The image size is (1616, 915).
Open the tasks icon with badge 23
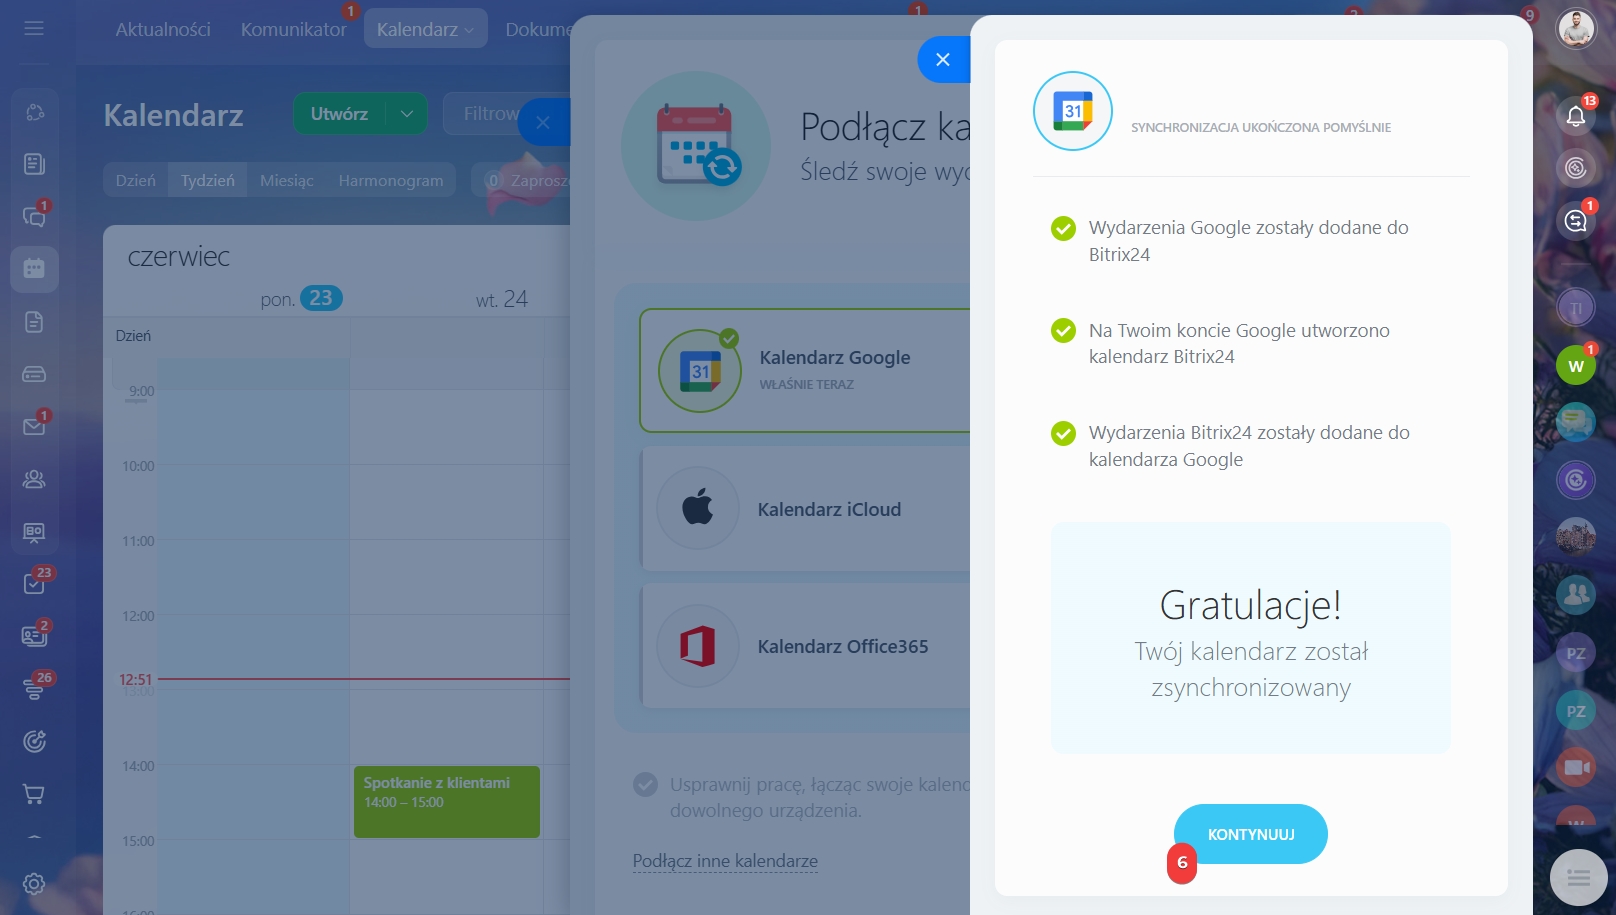[34, 583]
